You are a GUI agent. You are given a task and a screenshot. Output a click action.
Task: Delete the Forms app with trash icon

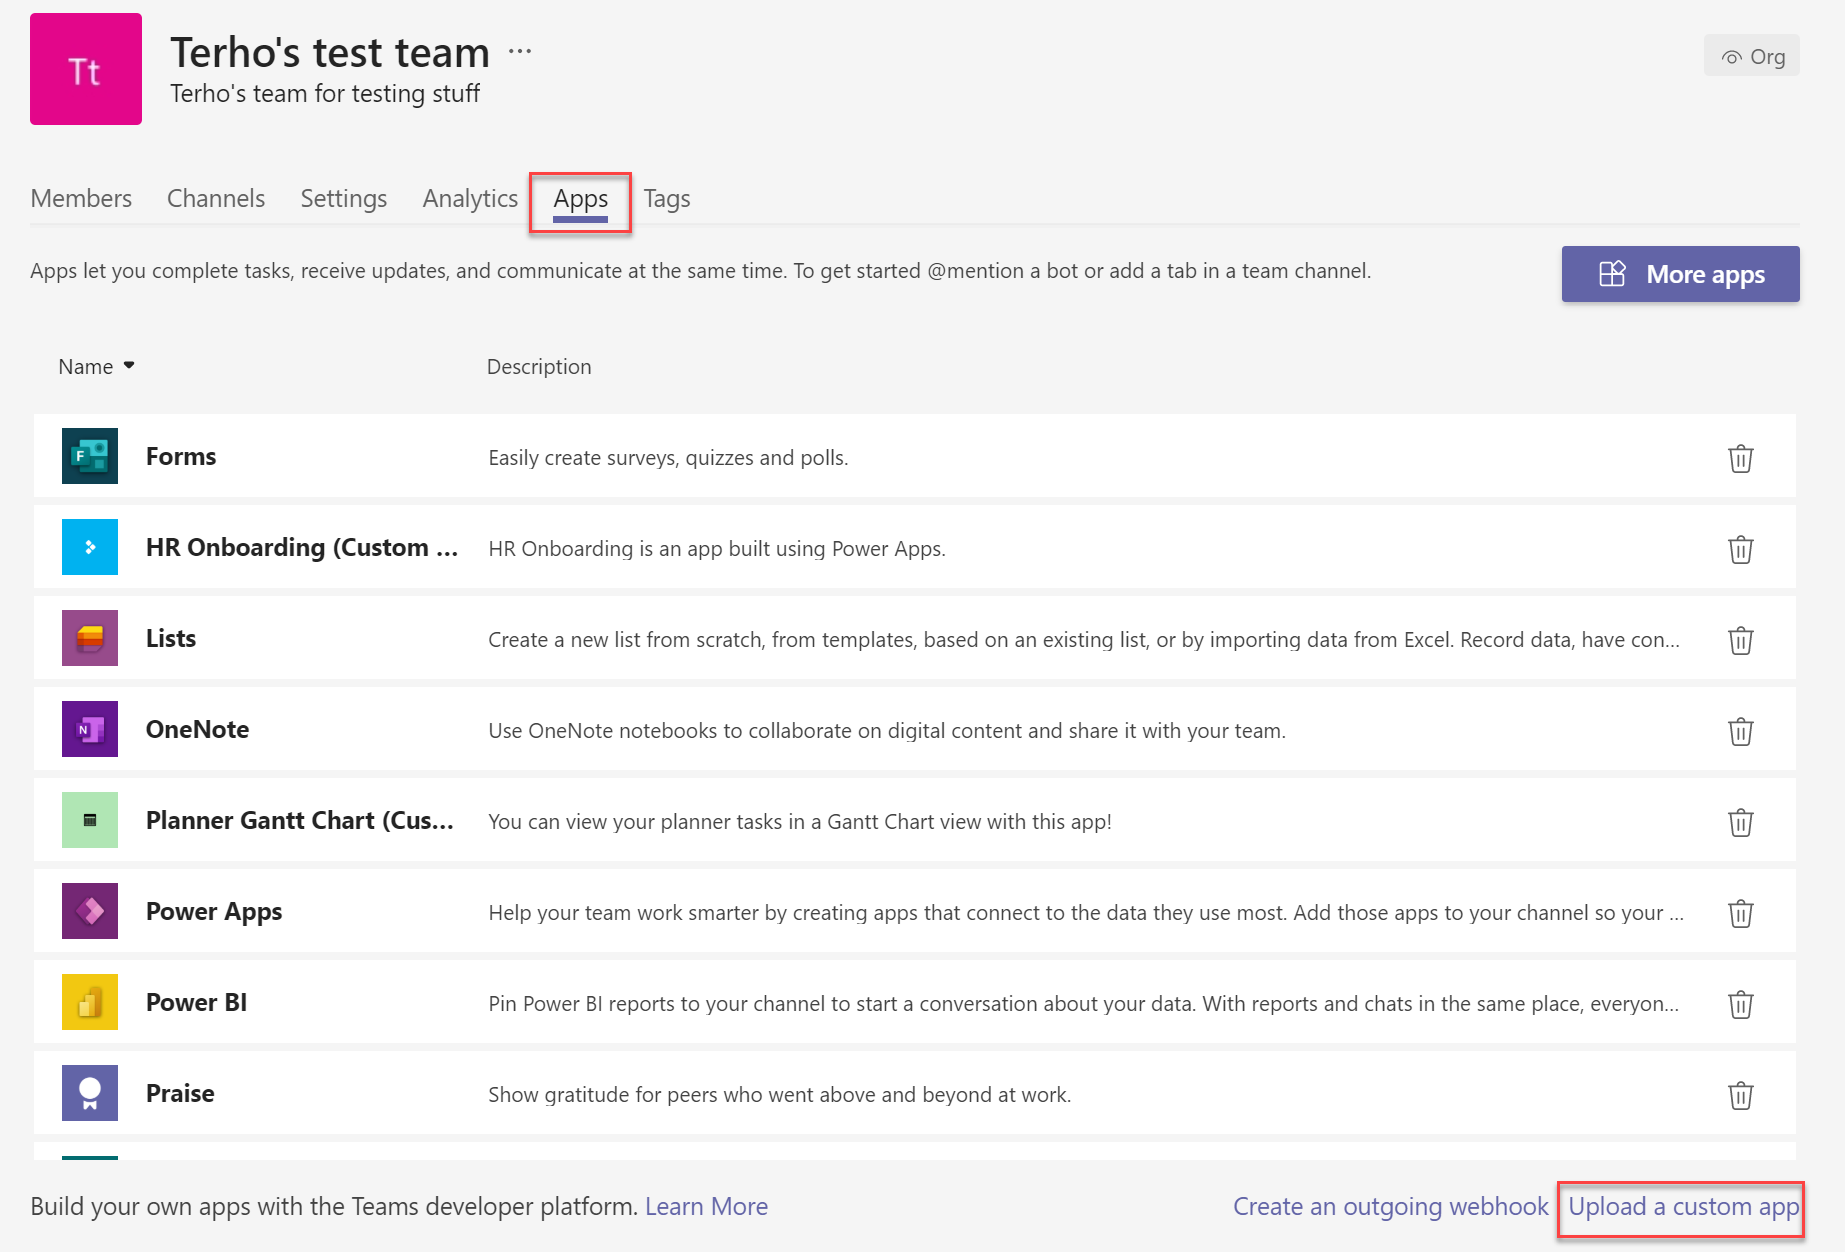click(1740, 458)
